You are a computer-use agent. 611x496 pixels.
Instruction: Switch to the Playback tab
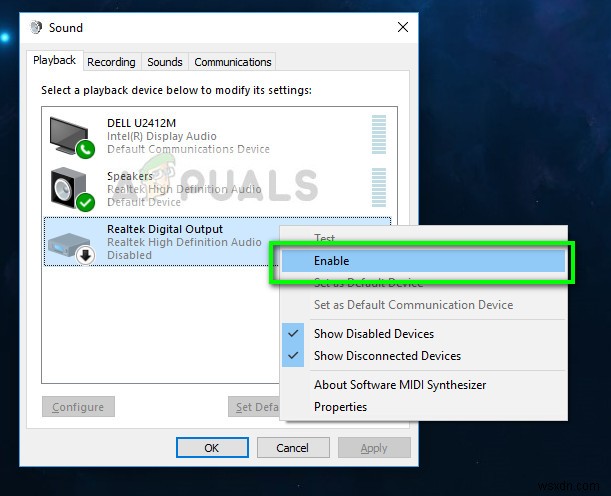(55, 60)
